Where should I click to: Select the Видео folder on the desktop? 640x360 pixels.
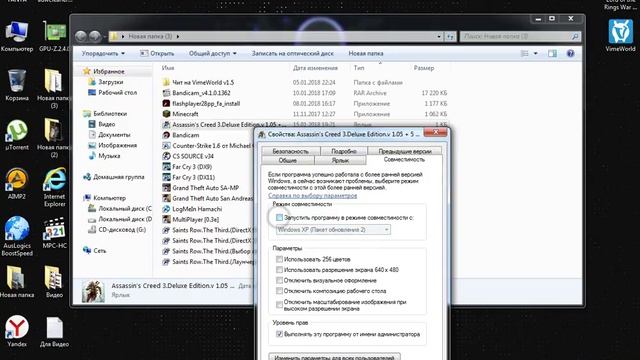54,281
